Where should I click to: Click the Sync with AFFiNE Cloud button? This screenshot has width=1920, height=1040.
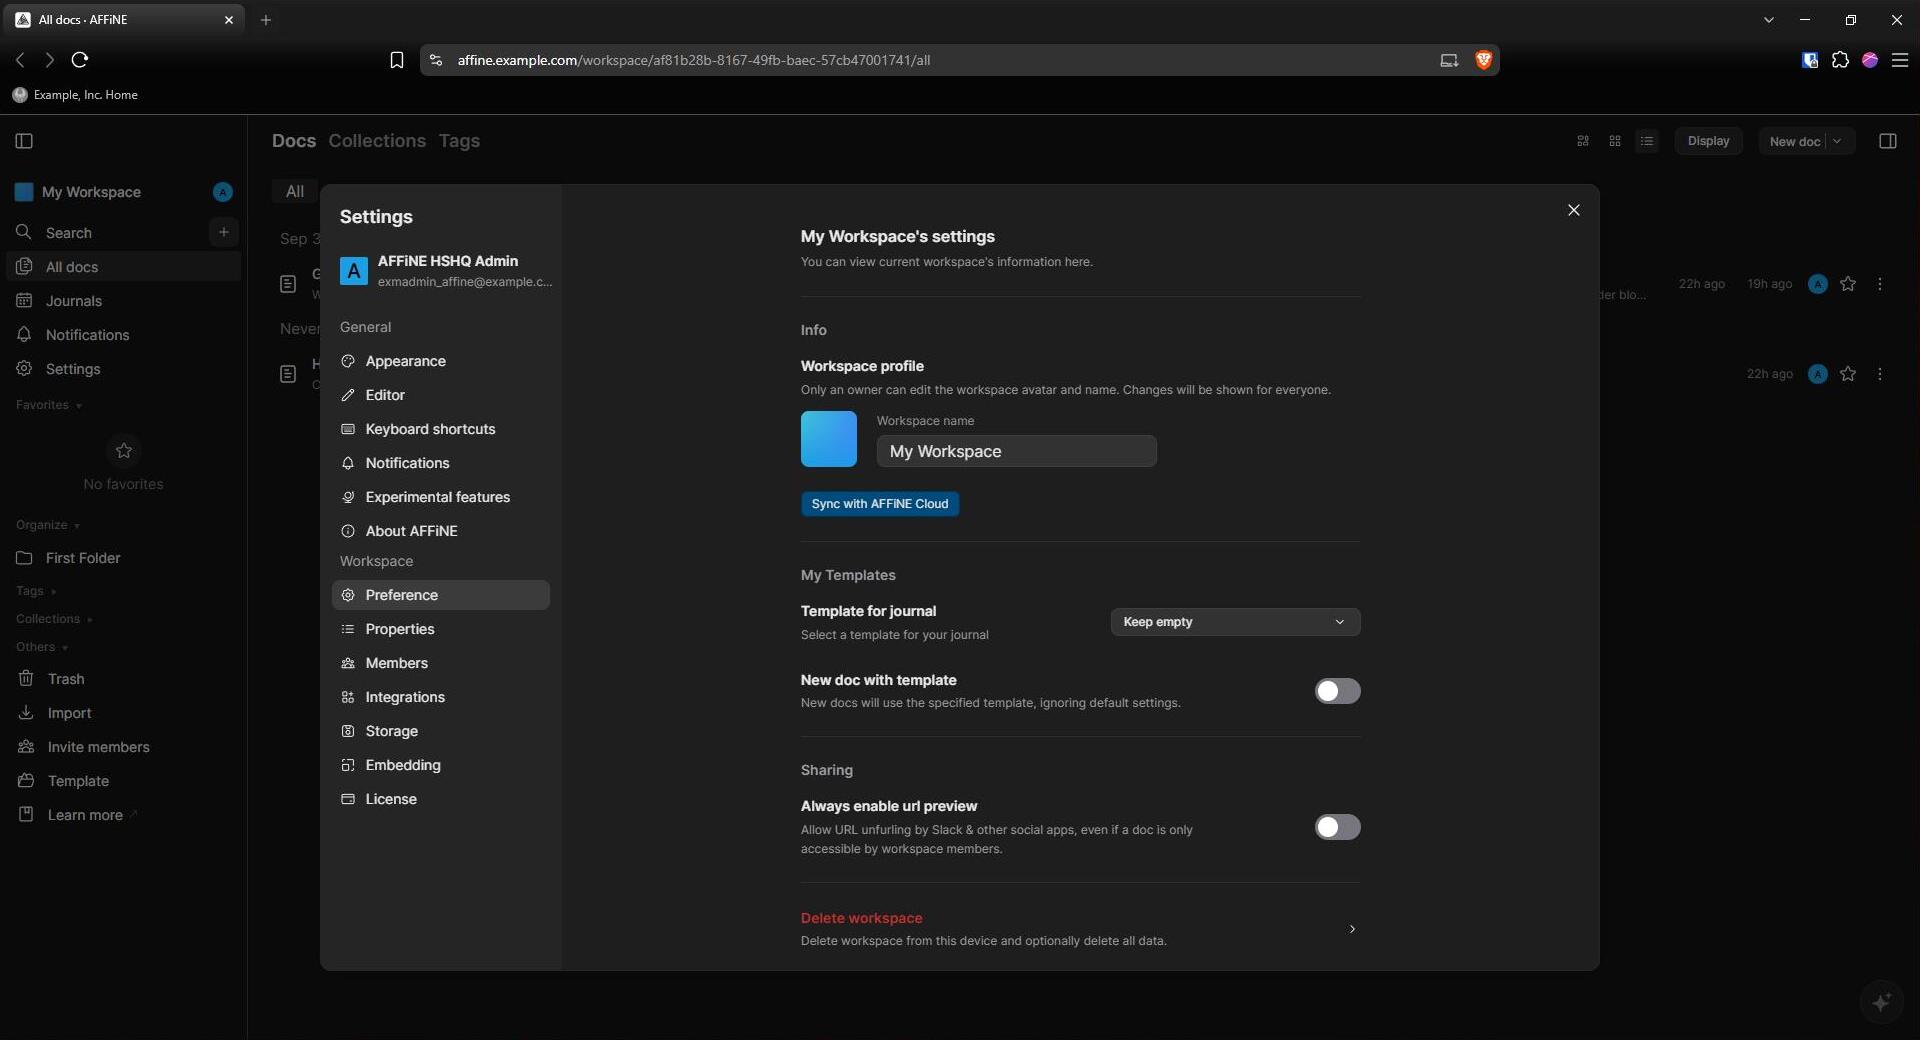click(880, 504)
